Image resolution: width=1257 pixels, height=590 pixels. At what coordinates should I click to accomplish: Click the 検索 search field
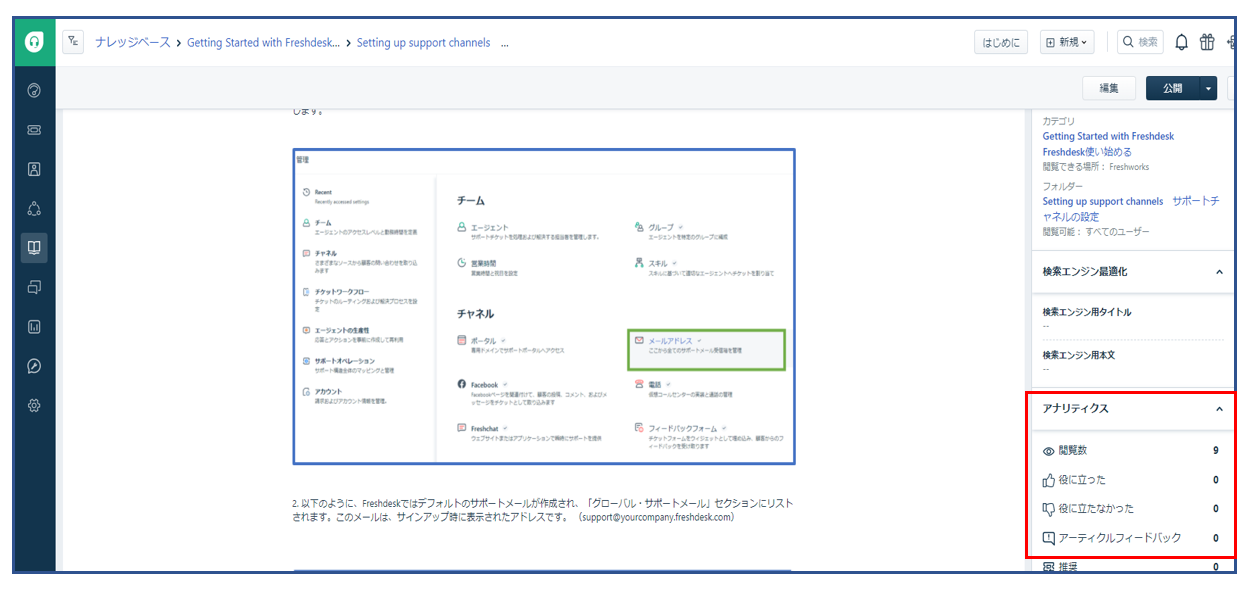pos(1140,42)
